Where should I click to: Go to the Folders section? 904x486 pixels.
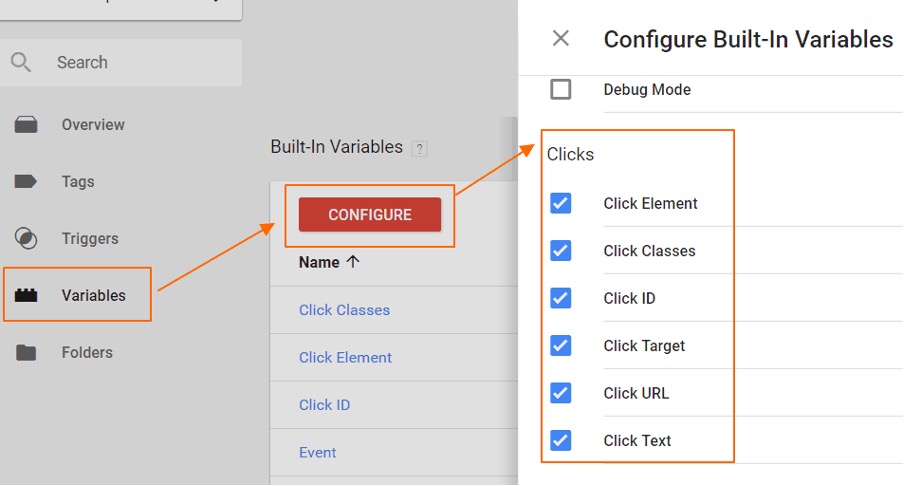click(87, 352)
